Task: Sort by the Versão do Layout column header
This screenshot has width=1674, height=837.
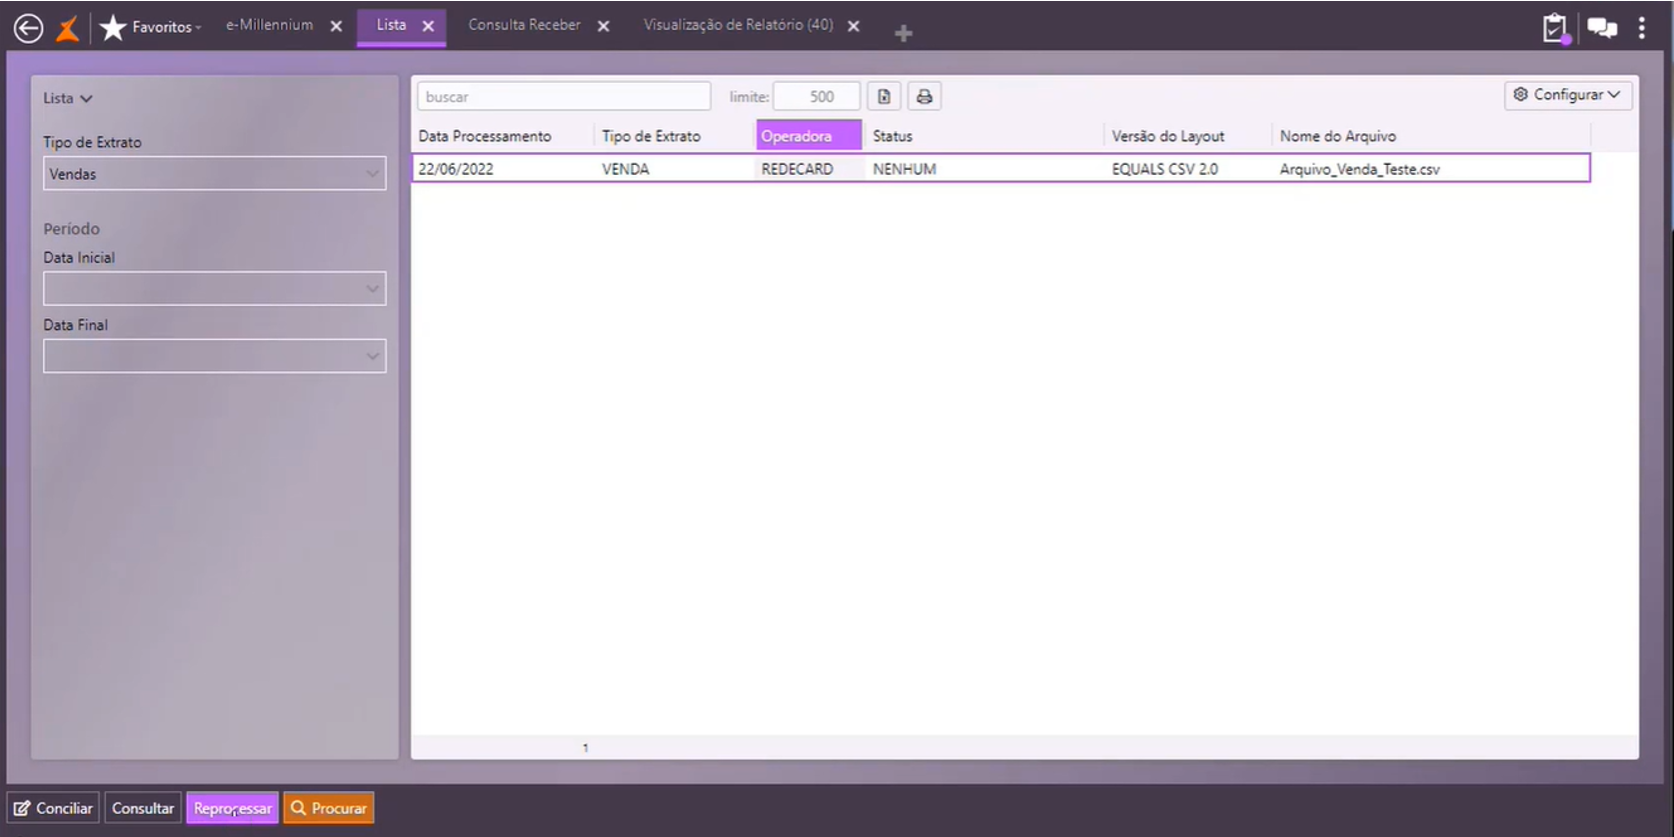Action: [1168, 136]
